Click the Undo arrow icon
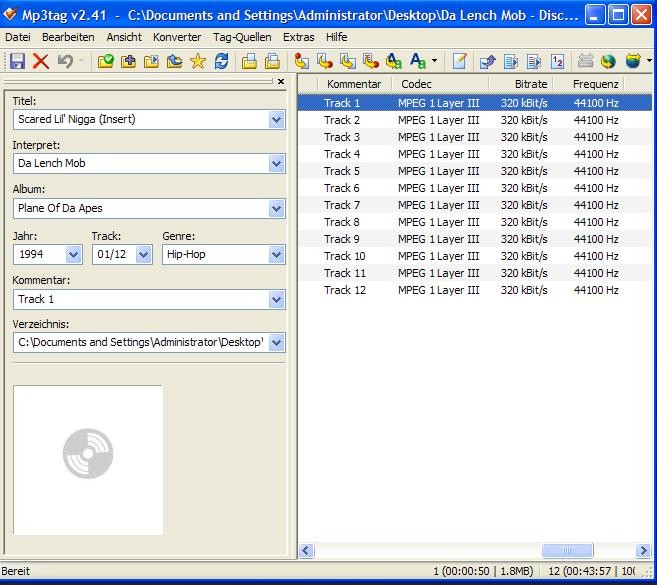The width and height of the screenshot is (657, 585). (65, 62)
